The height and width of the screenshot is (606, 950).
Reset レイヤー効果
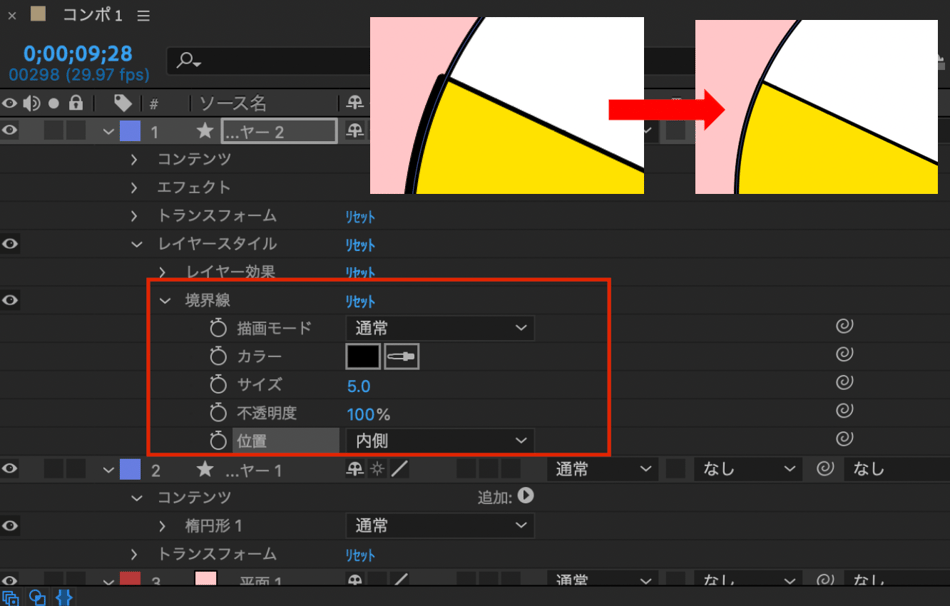click(x=360, y=273)
